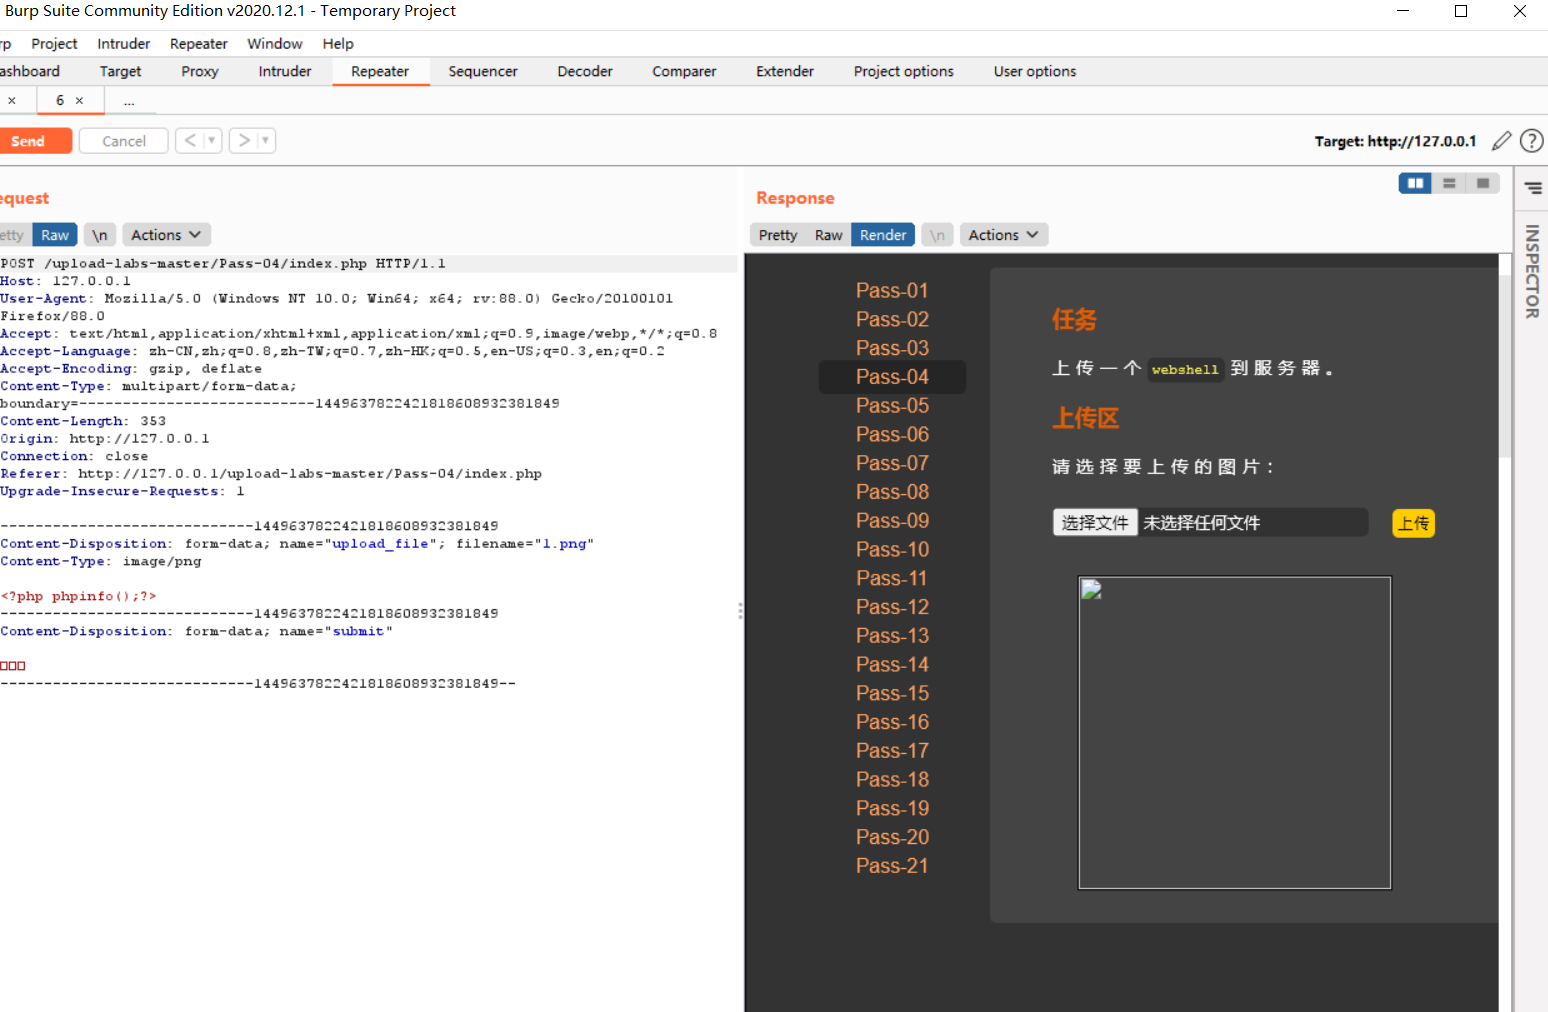Screen dimensions: 1548x1012
Task: Open the Project menu
Action: [x=54, y=44]
